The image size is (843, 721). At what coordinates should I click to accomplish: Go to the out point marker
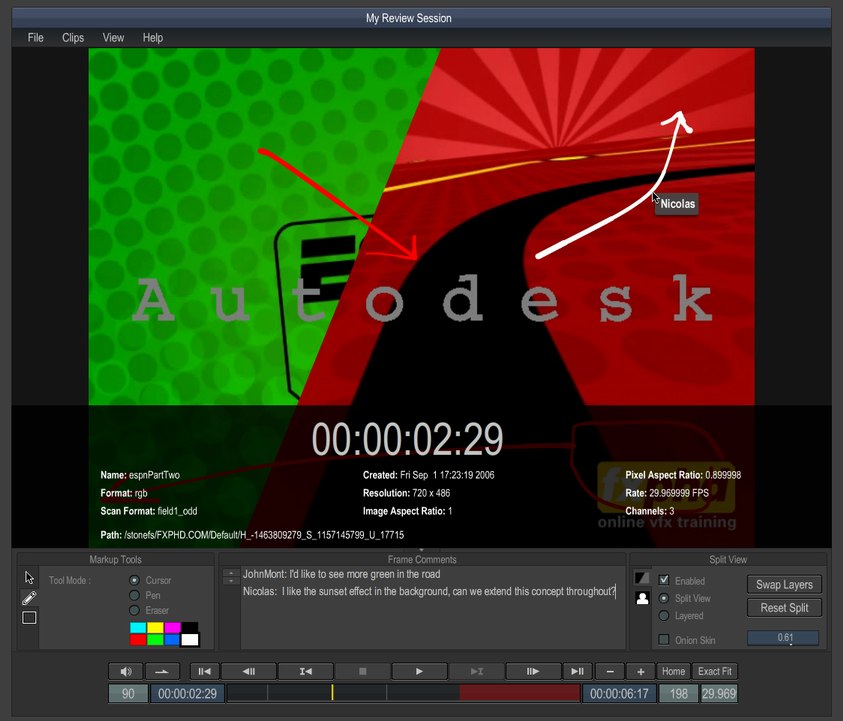pos(477,671)
